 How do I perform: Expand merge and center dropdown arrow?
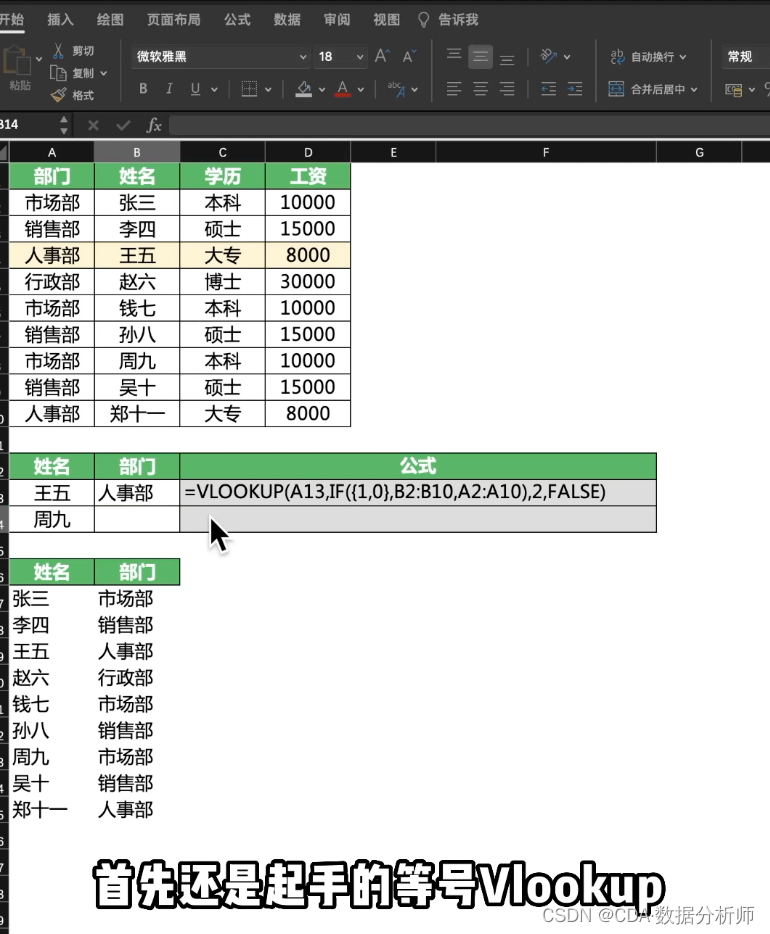[694, 89]
